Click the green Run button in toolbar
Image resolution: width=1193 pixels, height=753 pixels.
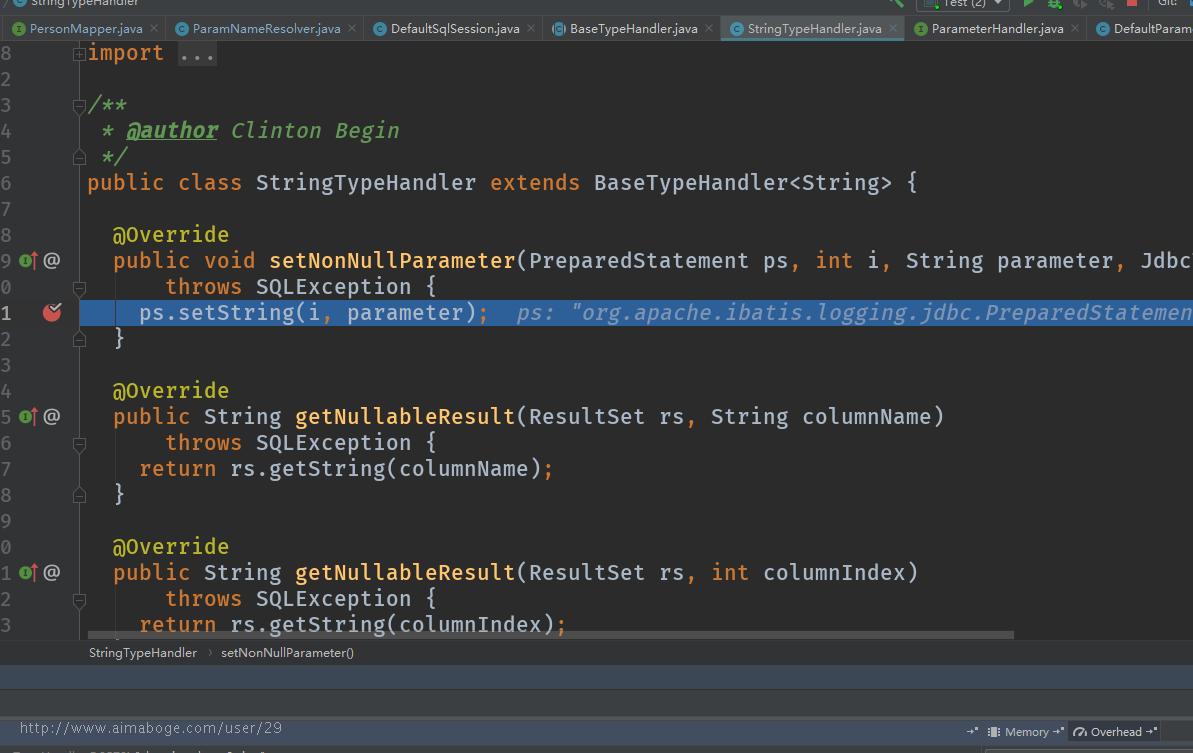[1029, 3]
